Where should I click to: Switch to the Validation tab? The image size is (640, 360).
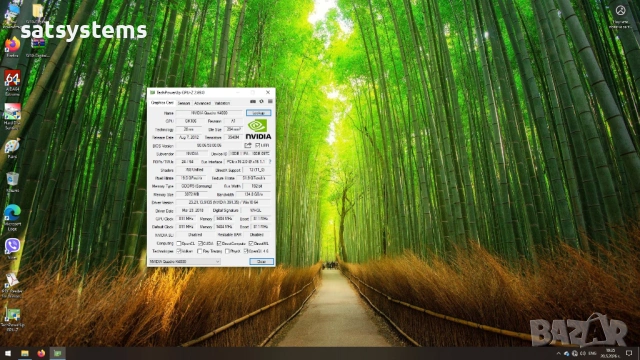point(222,103)
